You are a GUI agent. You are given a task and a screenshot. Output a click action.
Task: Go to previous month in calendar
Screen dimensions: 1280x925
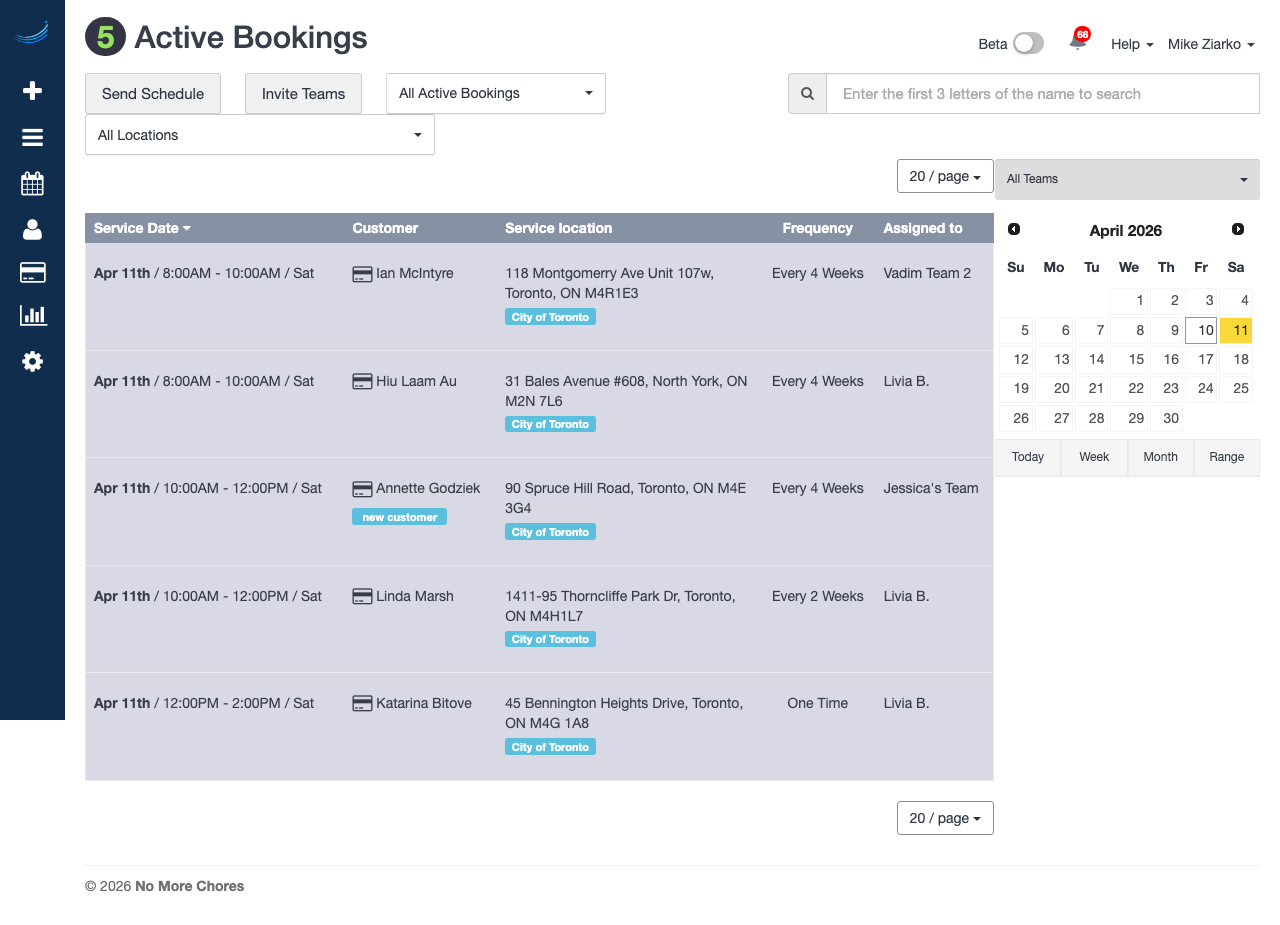(1014, 230)
